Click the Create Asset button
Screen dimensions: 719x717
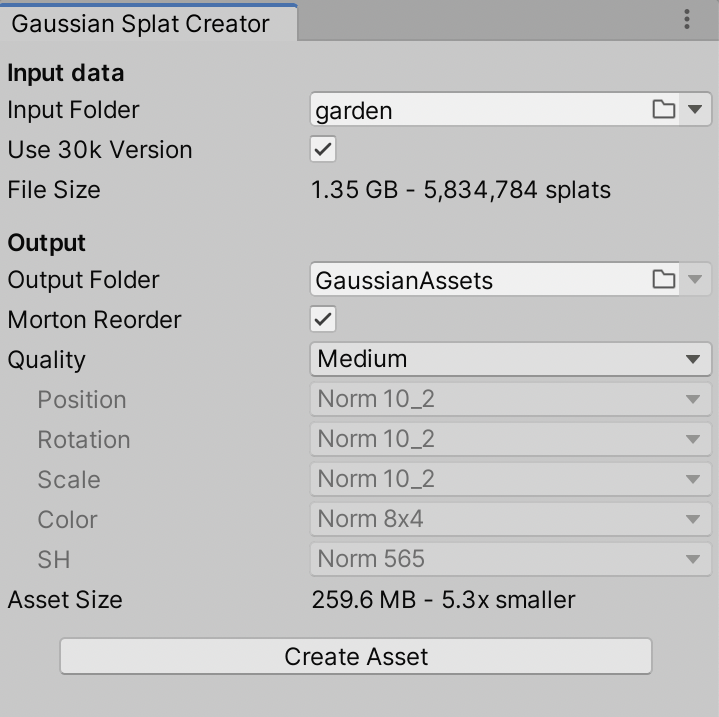356,656
